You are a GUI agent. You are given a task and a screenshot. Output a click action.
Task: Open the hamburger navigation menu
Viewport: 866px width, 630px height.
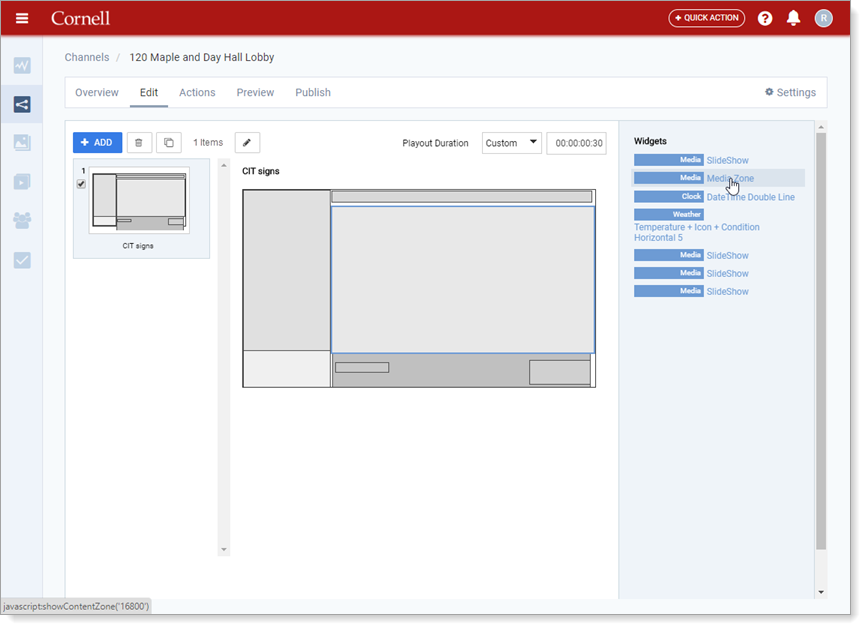click(x=22, y=18)
